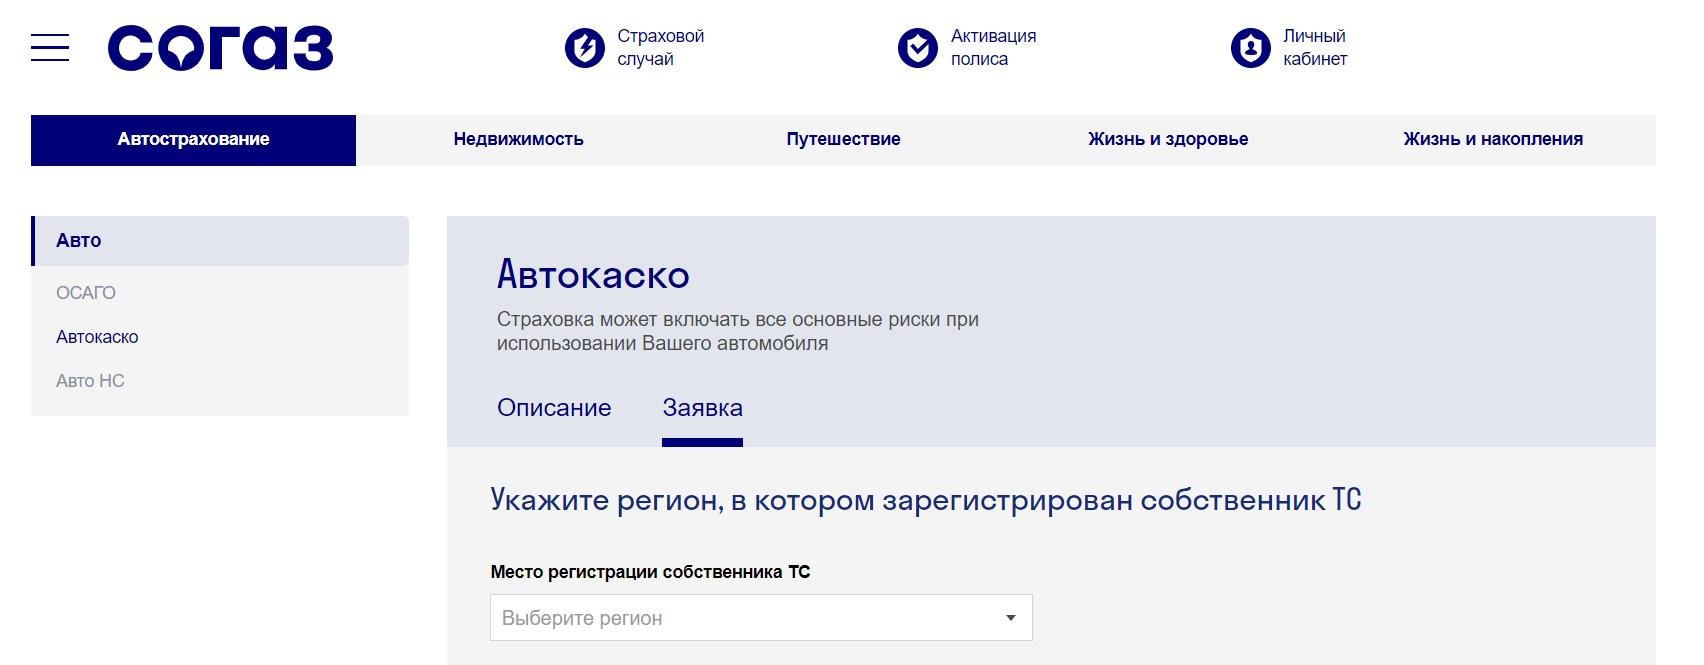Select the Путешествие tab
The height and width of the screenshot is (665, 1704).
843,140
